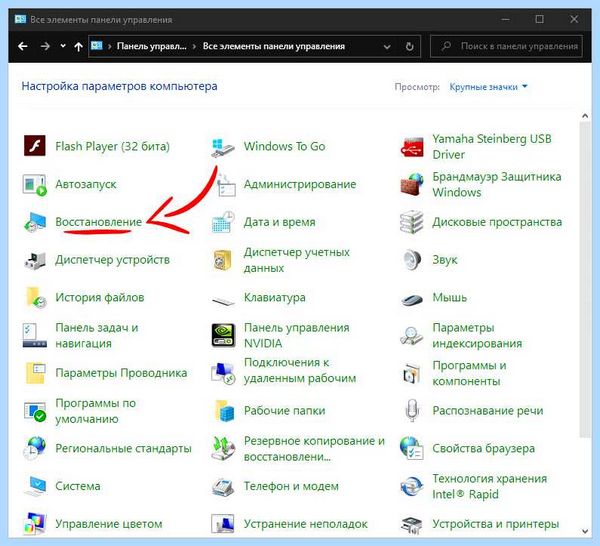
Task: Go up one level with the up arrow
Action: click(x=78, y=47)
